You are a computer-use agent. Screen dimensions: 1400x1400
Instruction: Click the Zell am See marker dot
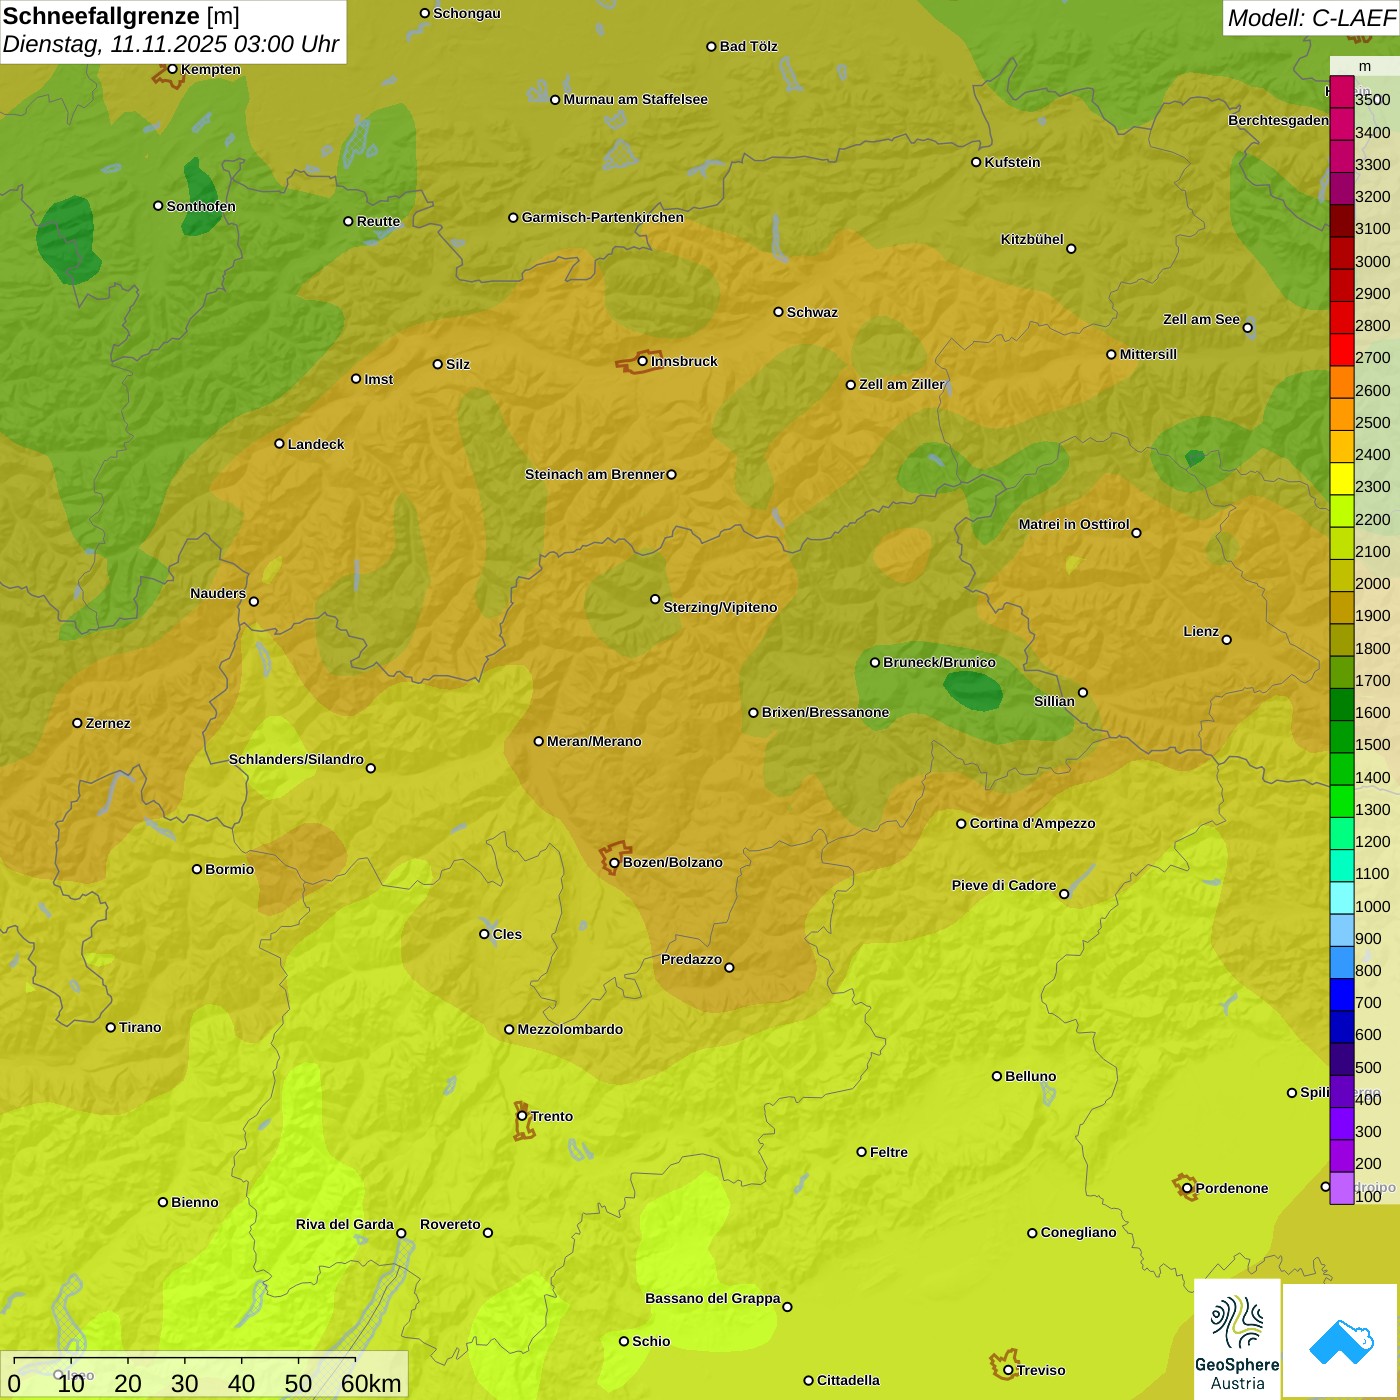[x=1247, y=327]
